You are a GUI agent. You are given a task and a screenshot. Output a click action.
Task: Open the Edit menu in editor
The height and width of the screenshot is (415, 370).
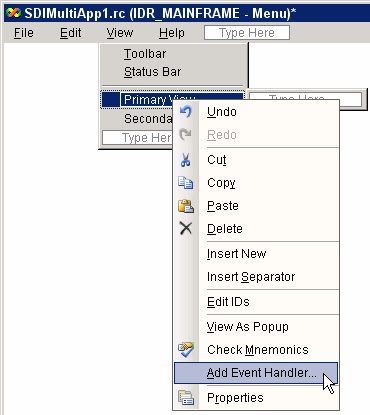[x=70, y=33]
